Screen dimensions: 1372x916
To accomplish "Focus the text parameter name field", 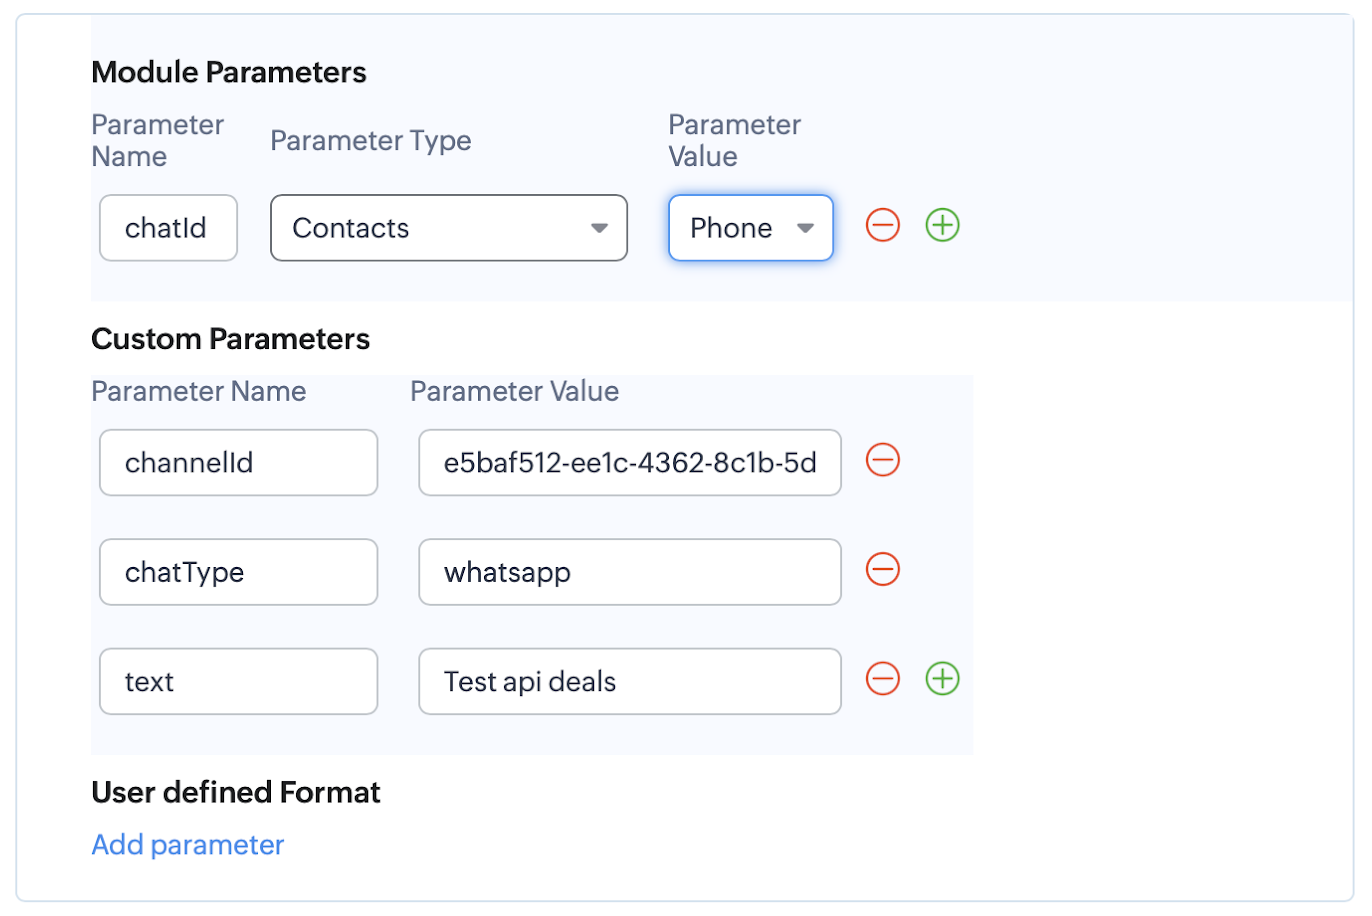I will 238,682.
